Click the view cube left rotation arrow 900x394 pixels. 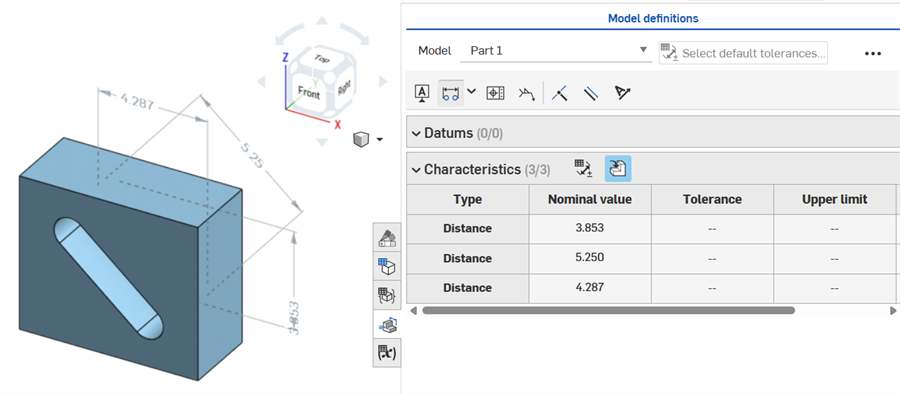pos(261,81)
